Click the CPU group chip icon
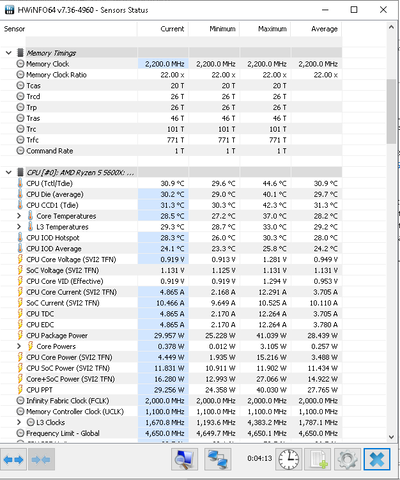 point(20,172)
